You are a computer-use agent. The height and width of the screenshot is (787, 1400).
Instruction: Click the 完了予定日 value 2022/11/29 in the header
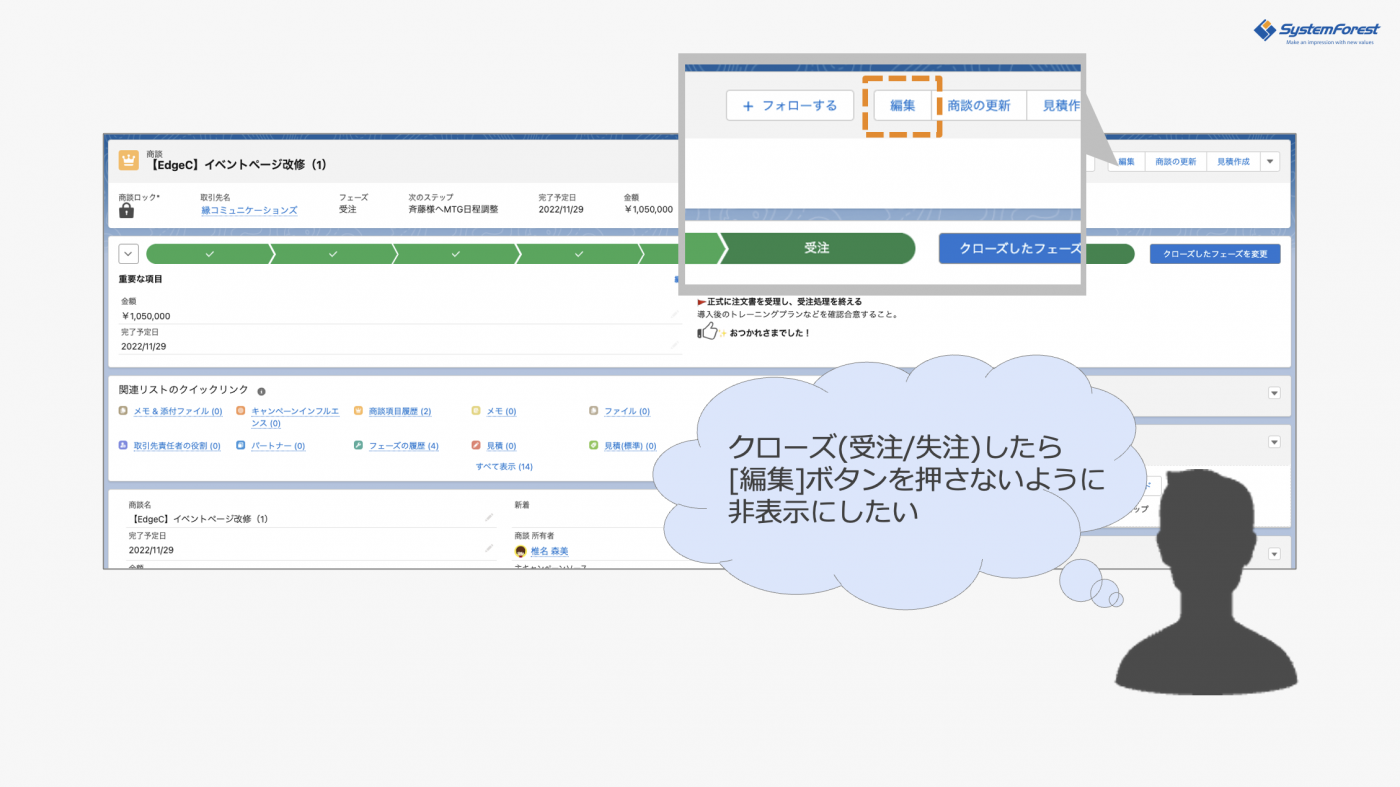pos(561,210)
